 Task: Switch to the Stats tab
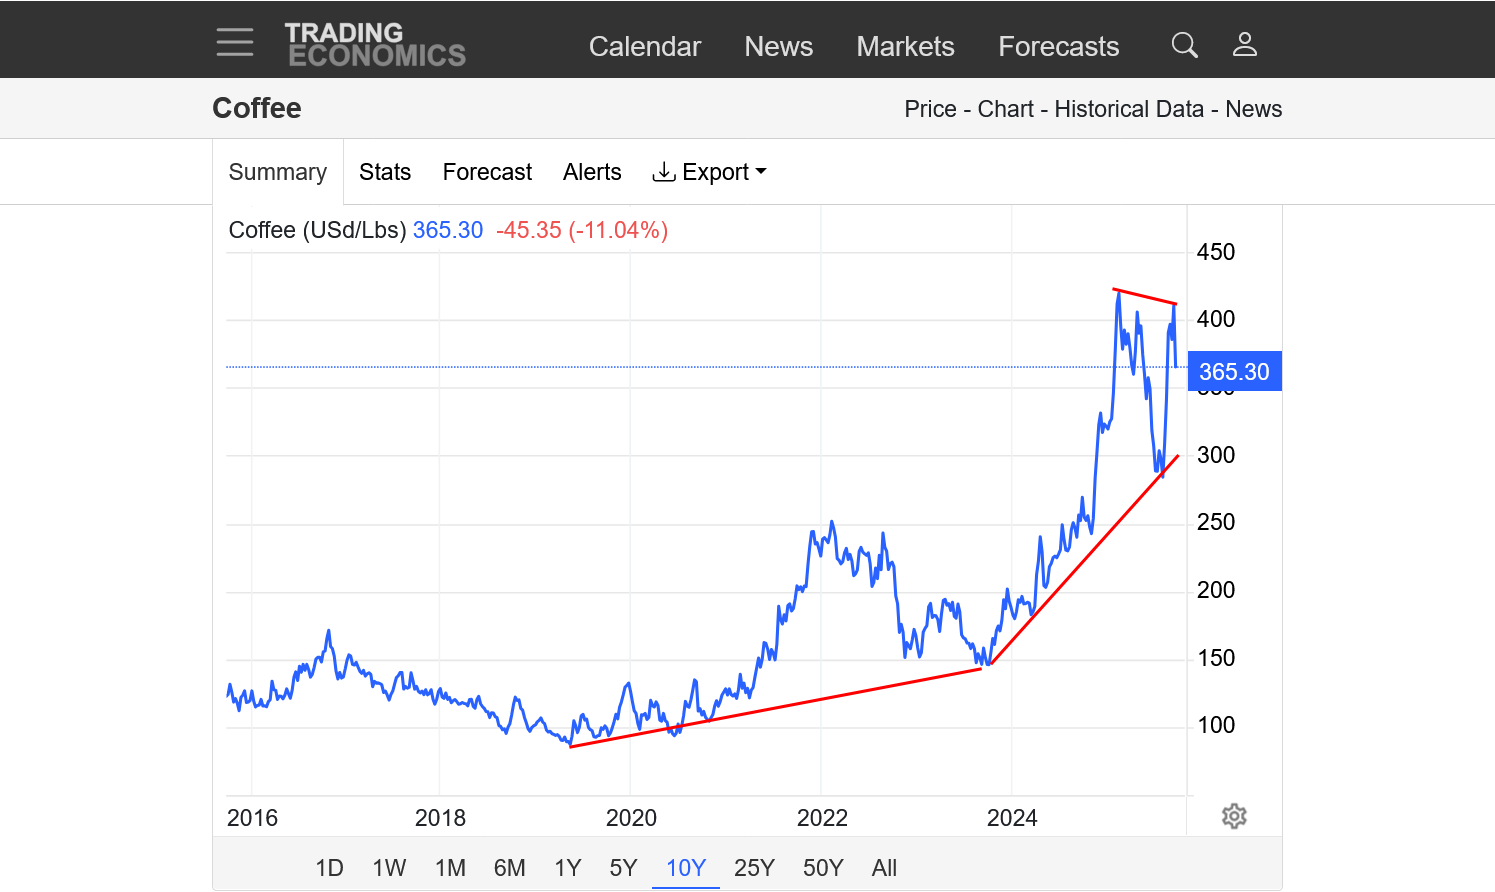(385, 172)
